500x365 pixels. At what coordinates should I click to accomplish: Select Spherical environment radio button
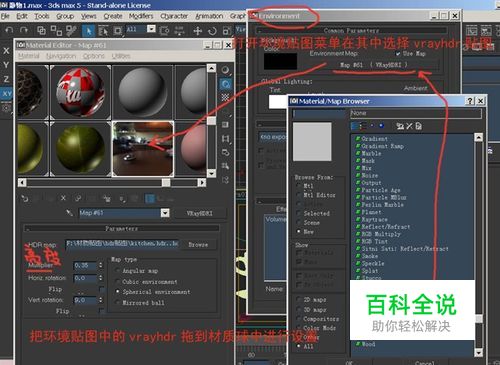pyautogui.click(x=117, y=292)
